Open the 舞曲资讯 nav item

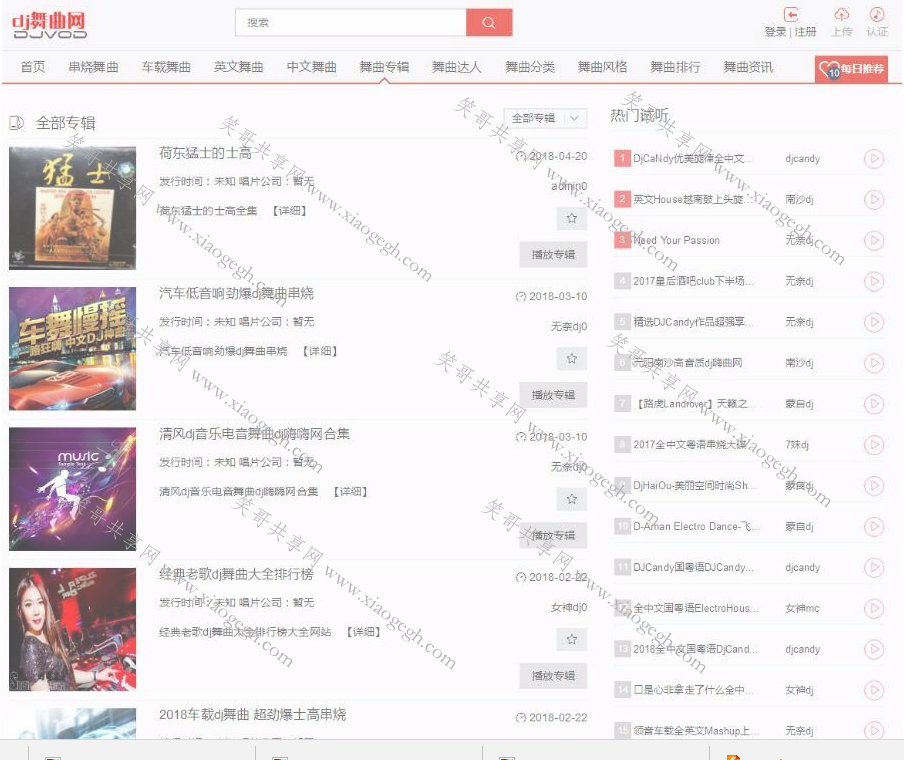pyautogui.click(x=748, y=67)
